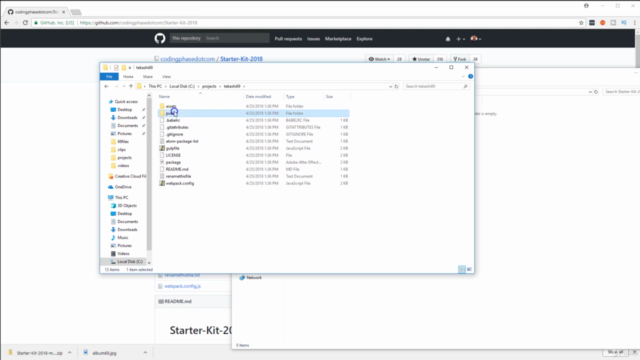Click 'projects' in the address breadcrumb
This screenshot has width=640, height=360.
pos(209,87)
